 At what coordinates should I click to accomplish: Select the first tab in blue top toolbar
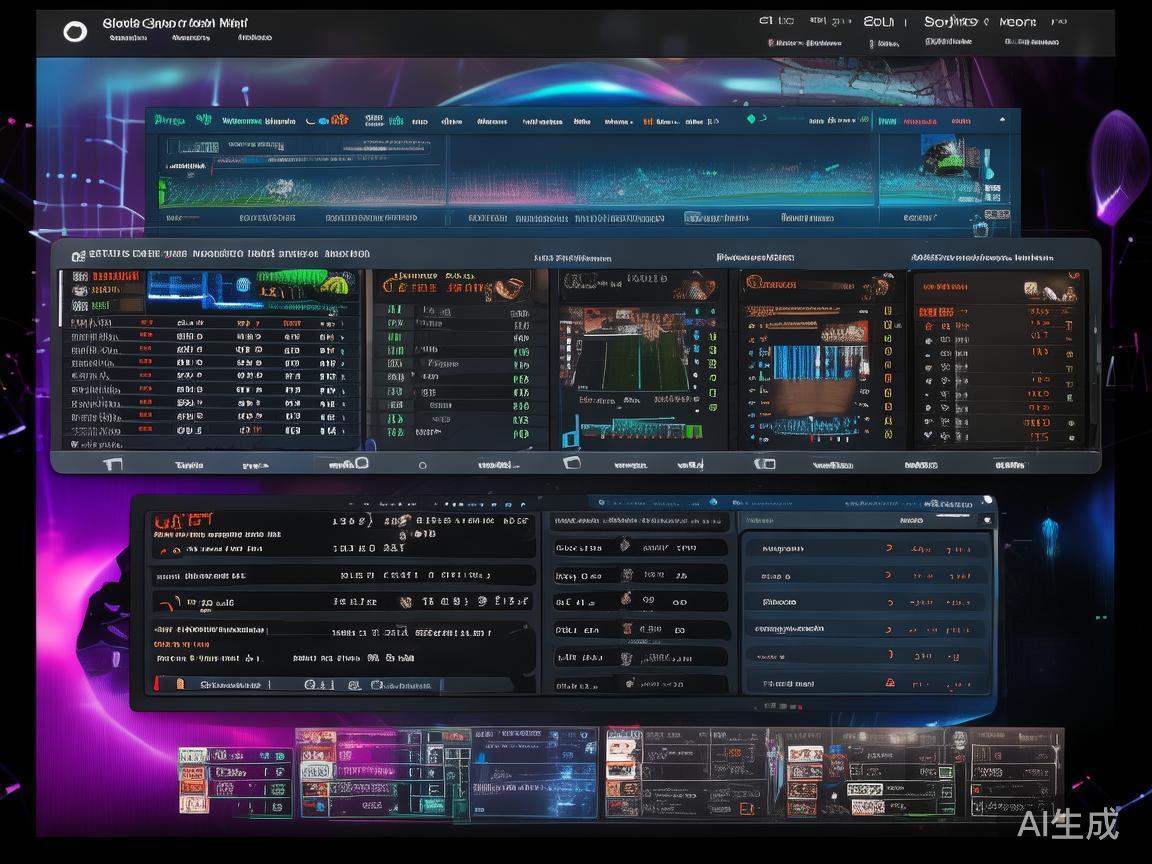[169, 121]
